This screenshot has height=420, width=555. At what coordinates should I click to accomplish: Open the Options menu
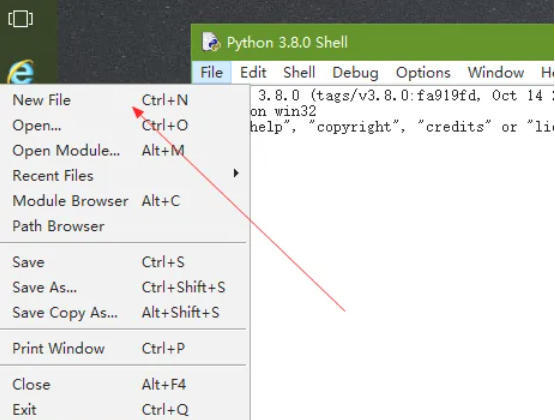click(x=423, y=73)
